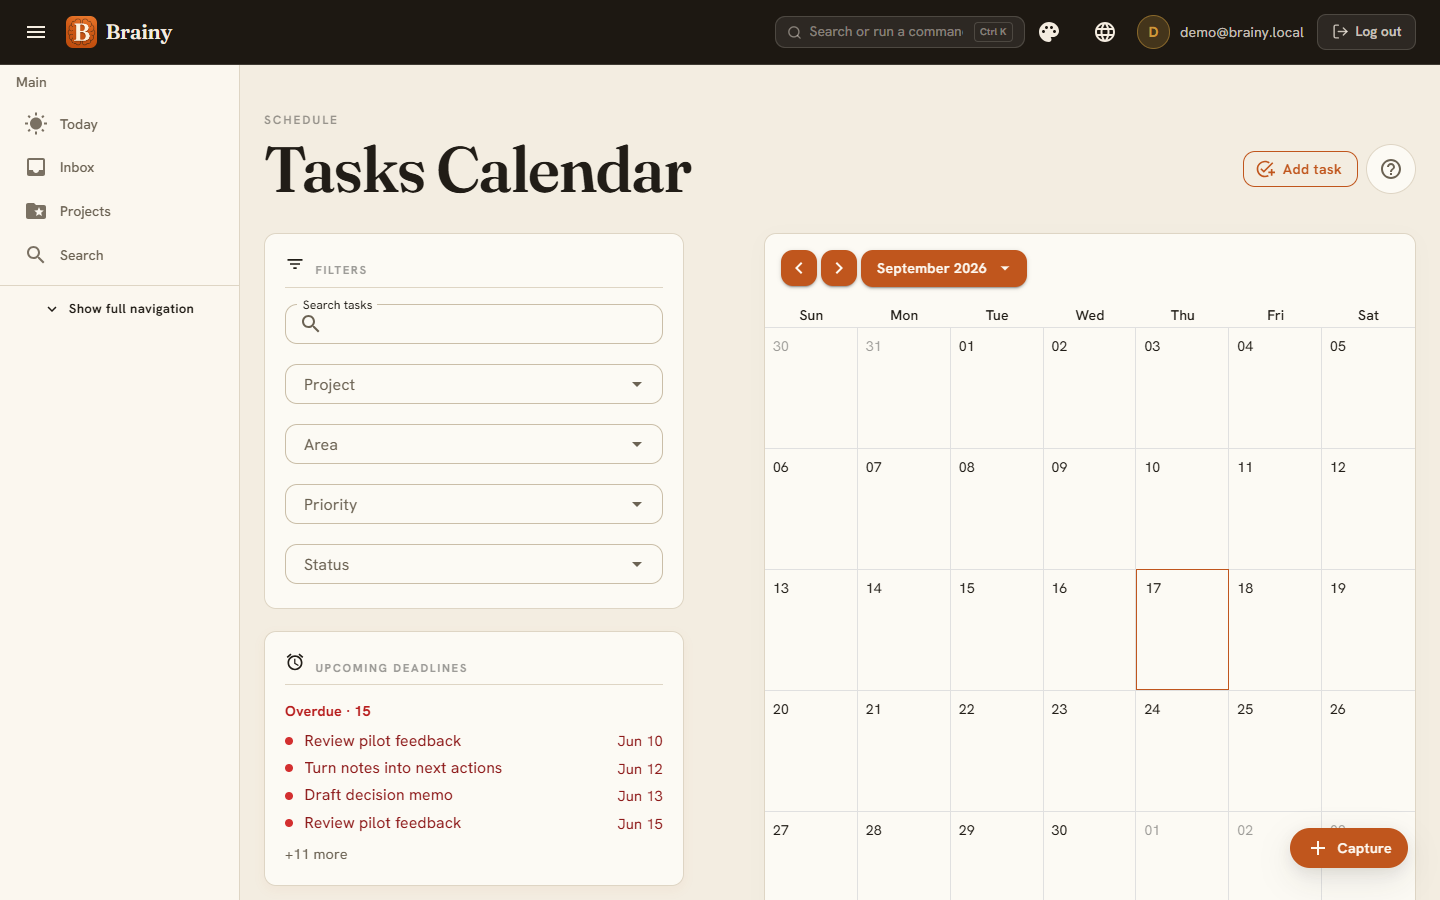Go to the next month
The height and width of the screenshot is (900, 1440).
tap(839, 268)
